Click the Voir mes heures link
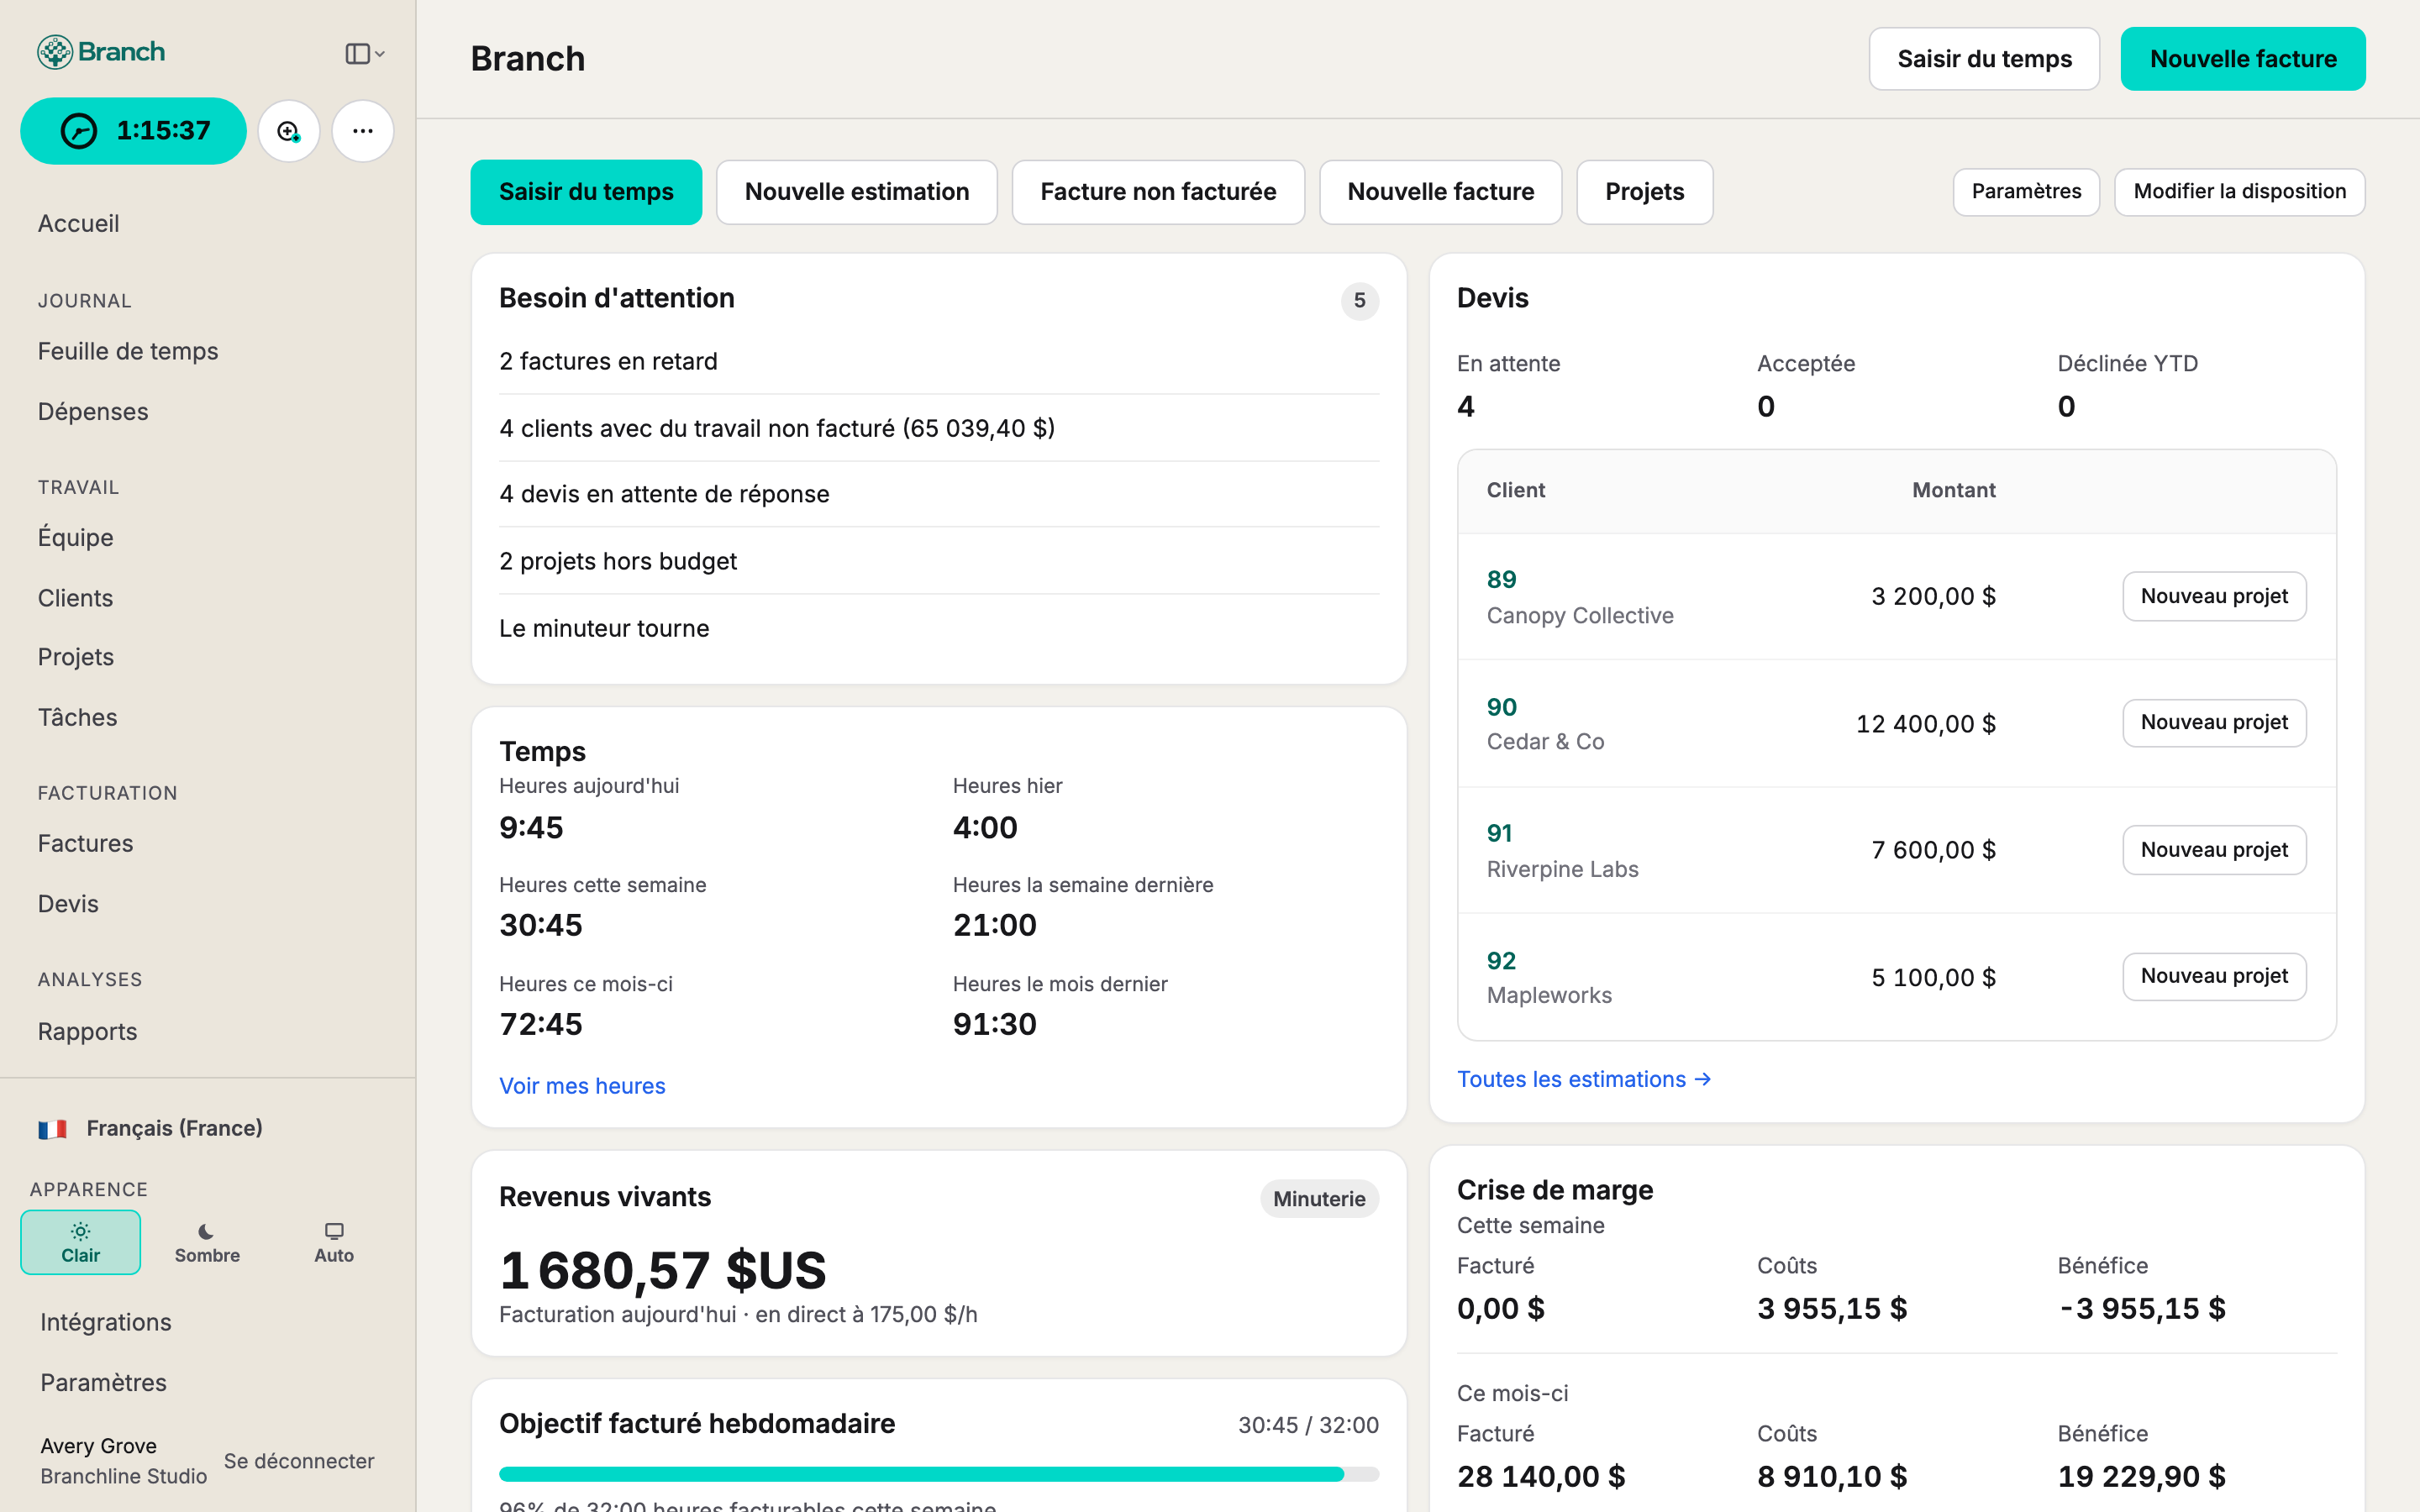2420x1512 pixels. tap(582, 1086)
